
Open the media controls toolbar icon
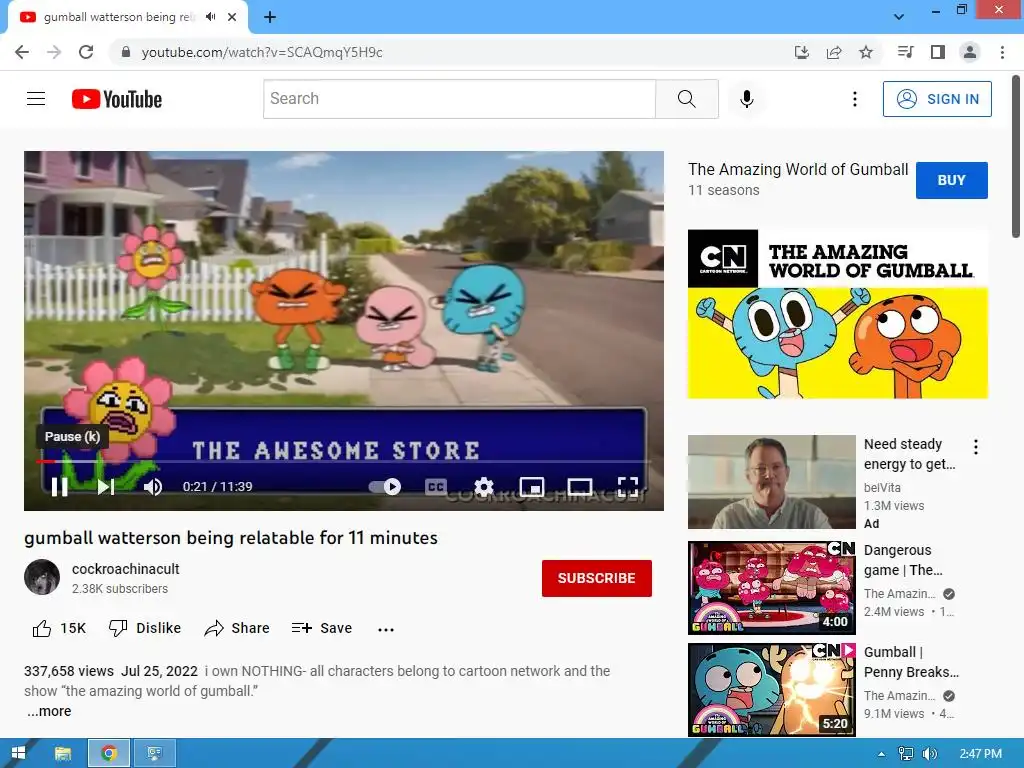pyautogui.click(x=905, y=52)
